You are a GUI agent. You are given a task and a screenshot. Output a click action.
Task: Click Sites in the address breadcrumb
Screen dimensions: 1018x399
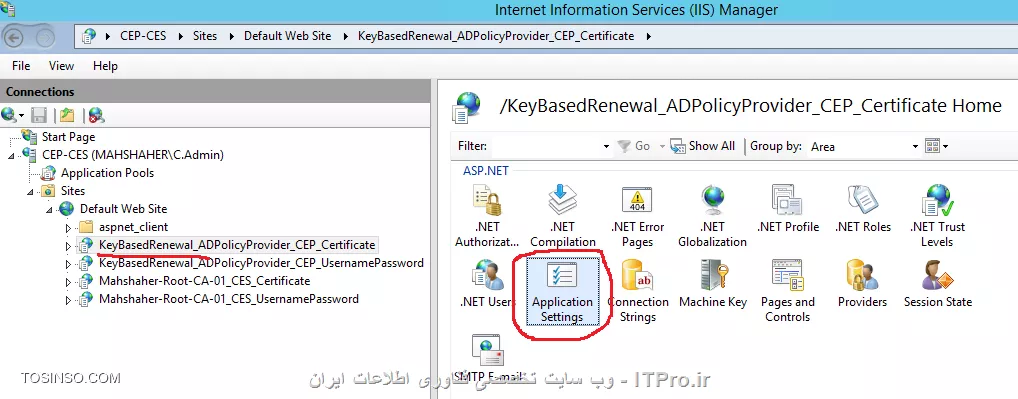coord(205,36)
